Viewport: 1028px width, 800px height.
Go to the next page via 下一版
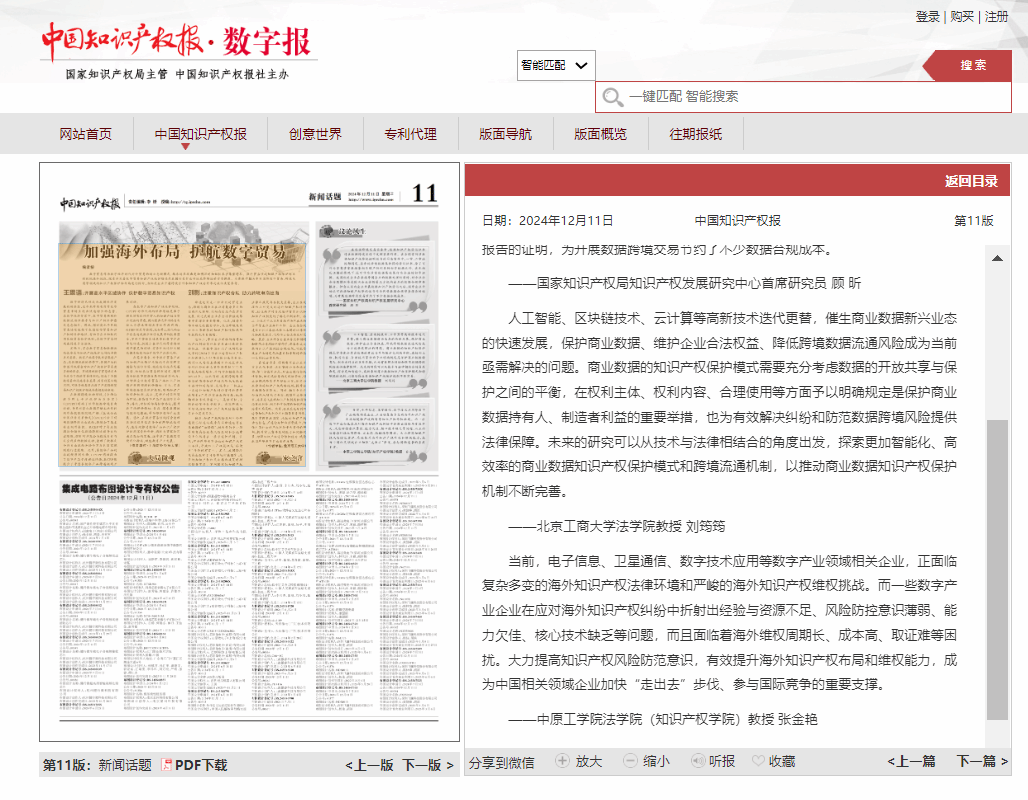(x=428, y=765)
